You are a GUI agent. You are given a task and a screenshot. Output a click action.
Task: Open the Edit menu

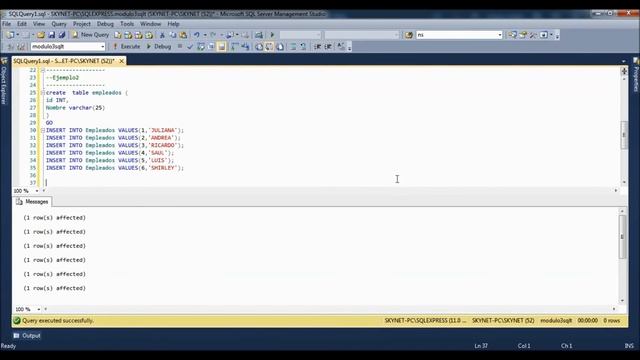point(22,24)
